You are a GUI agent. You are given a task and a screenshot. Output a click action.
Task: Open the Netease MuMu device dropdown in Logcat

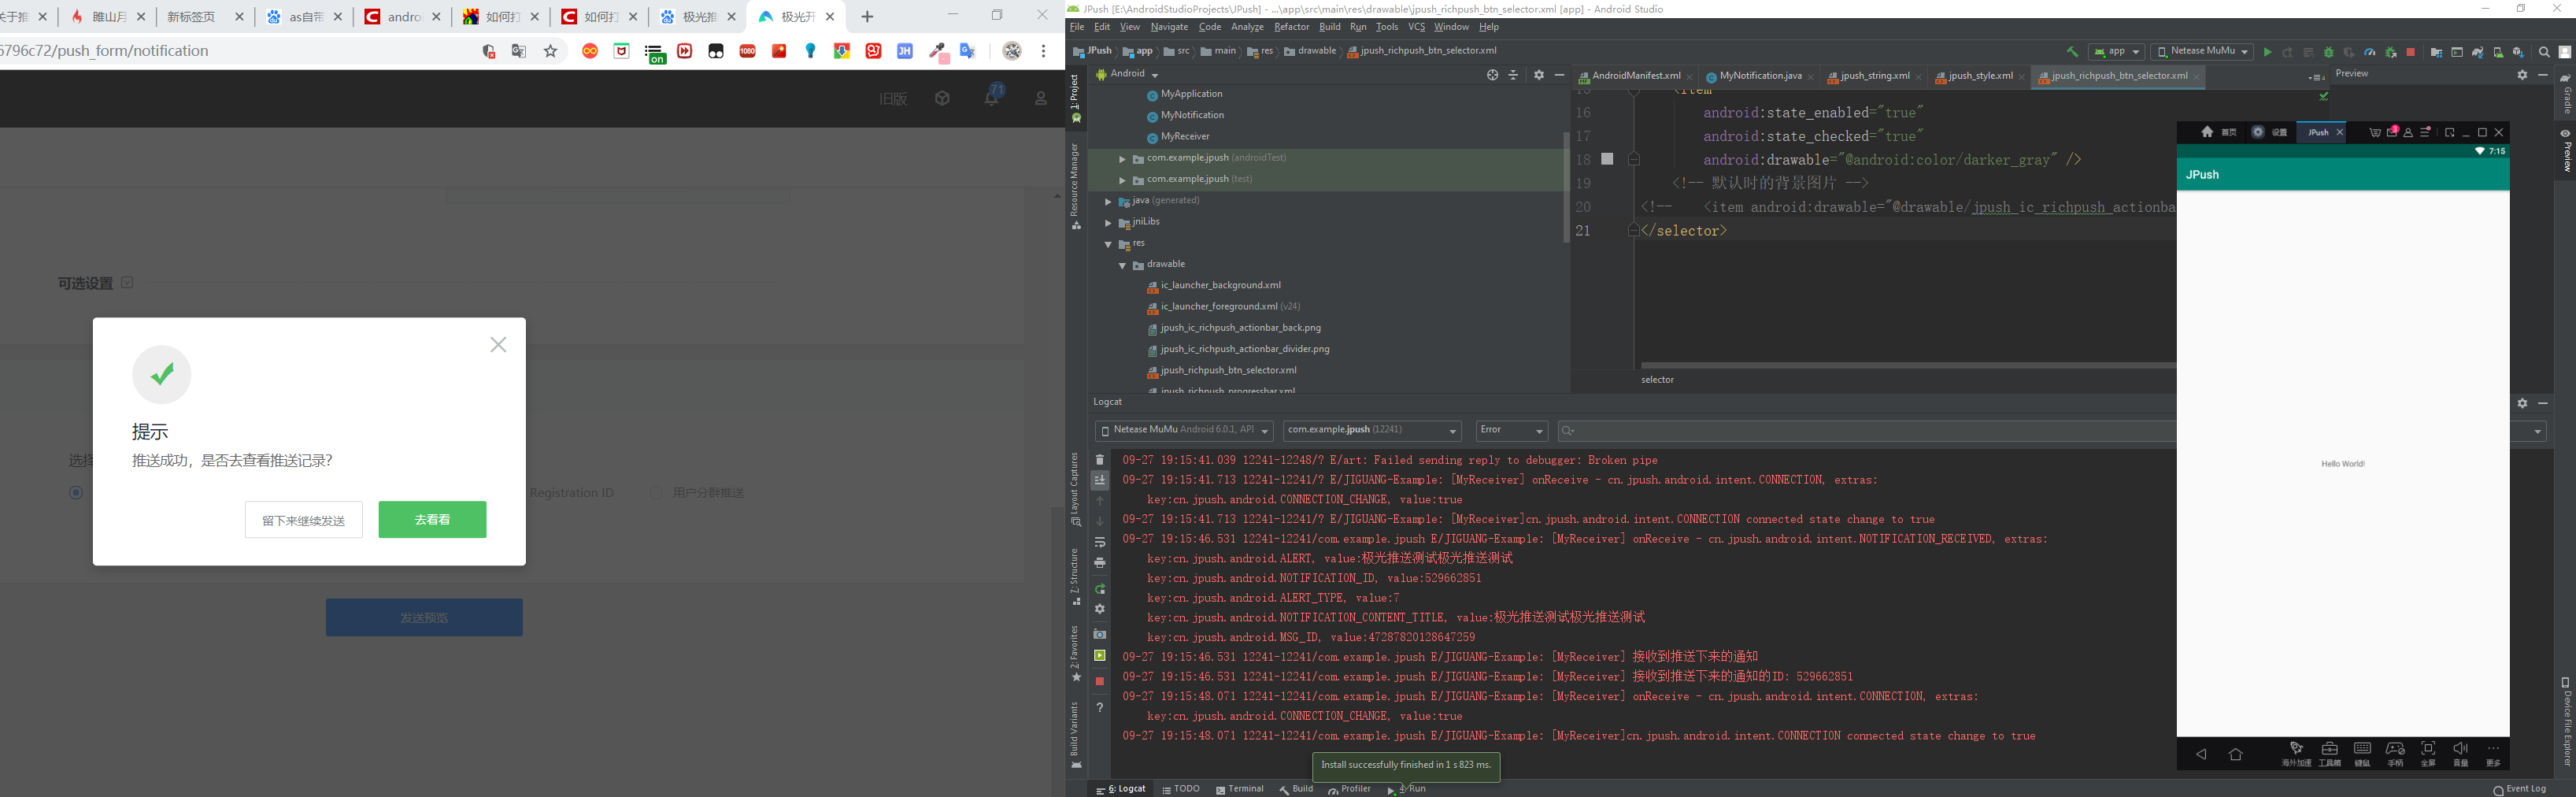coord(1184,430)
